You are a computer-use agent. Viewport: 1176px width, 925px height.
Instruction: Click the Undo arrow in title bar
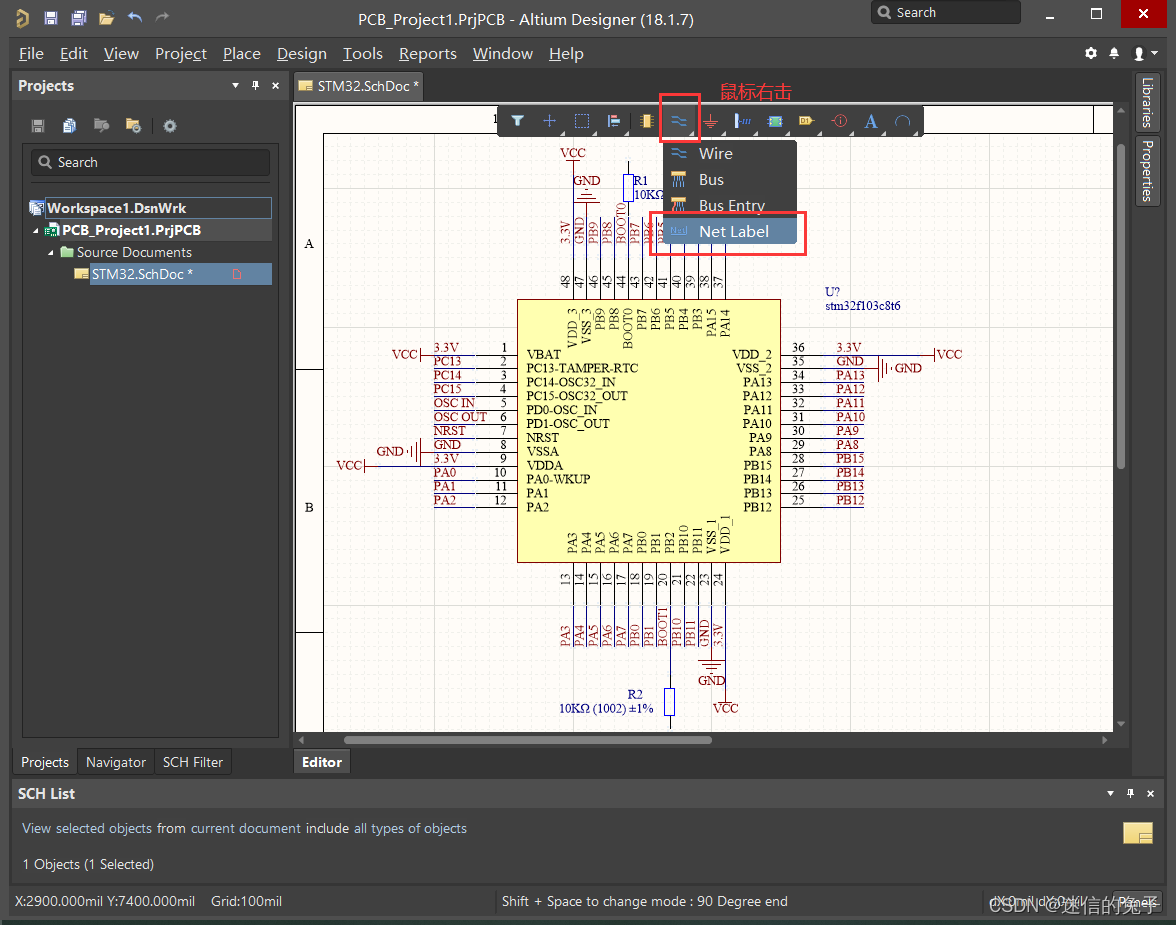pos(135,18)
